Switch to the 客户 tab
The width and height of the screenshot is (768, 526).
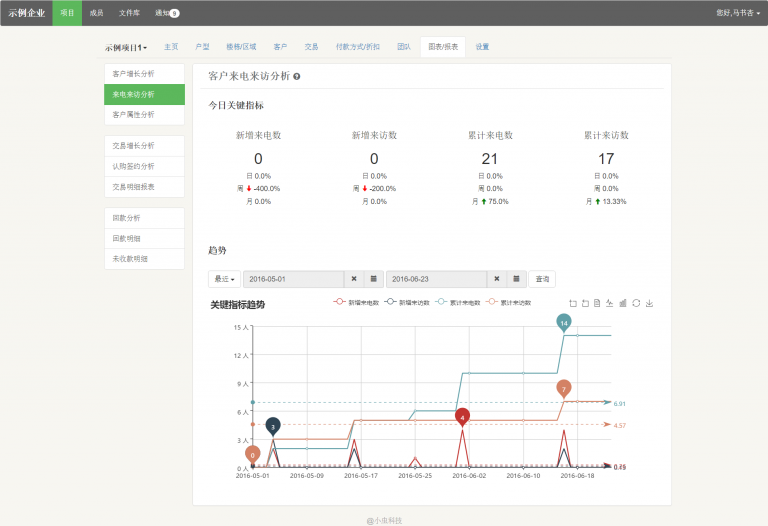tap(280, 47)
